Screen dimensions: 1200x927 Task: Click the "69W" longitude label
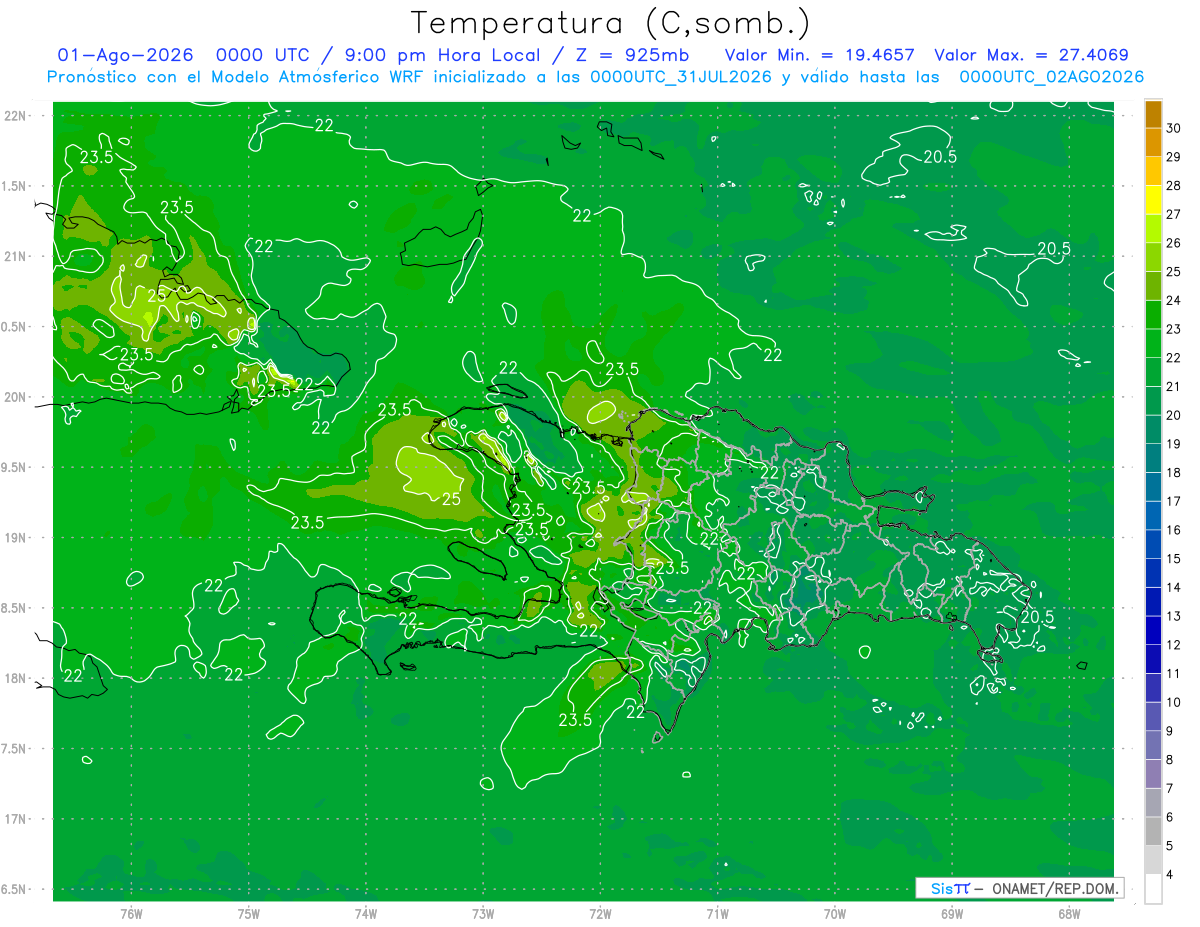pyautogui.click(x=952, y=914)
